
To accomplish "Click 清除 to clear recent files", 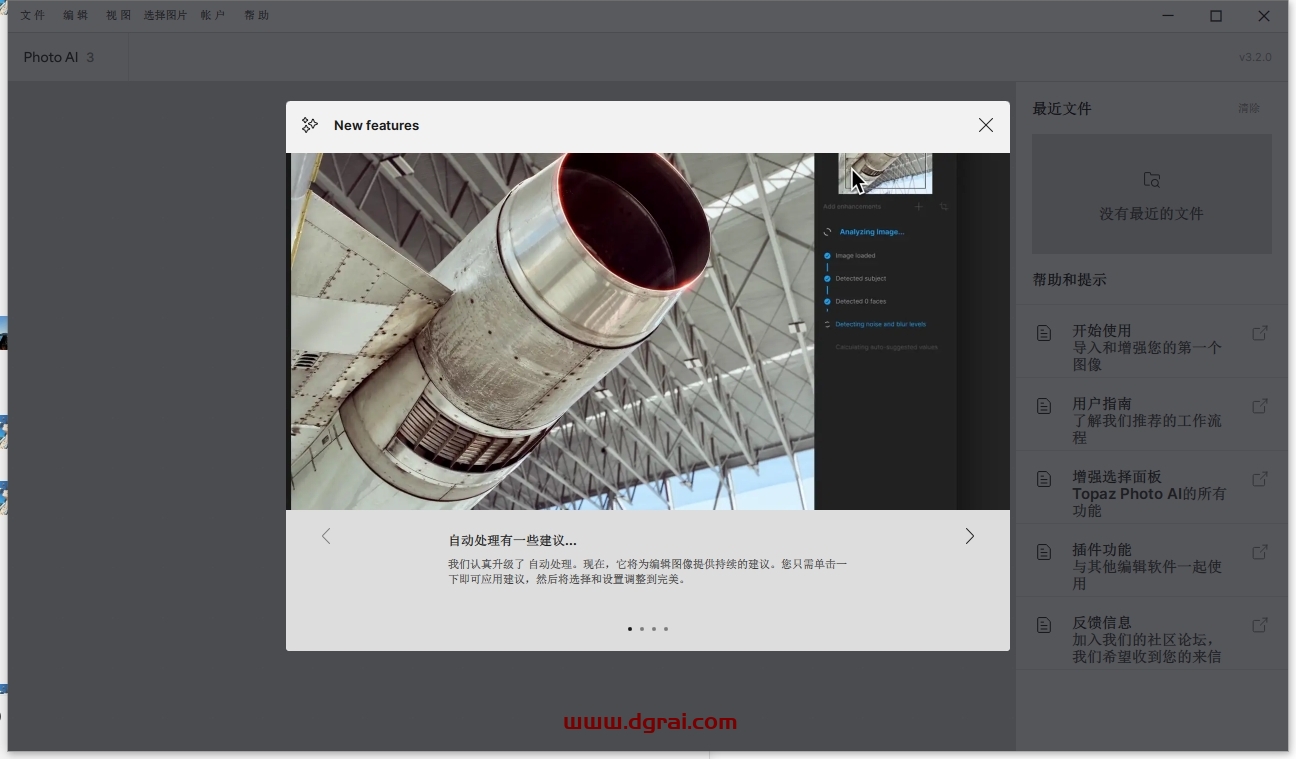I will [x=1248, y=108].
